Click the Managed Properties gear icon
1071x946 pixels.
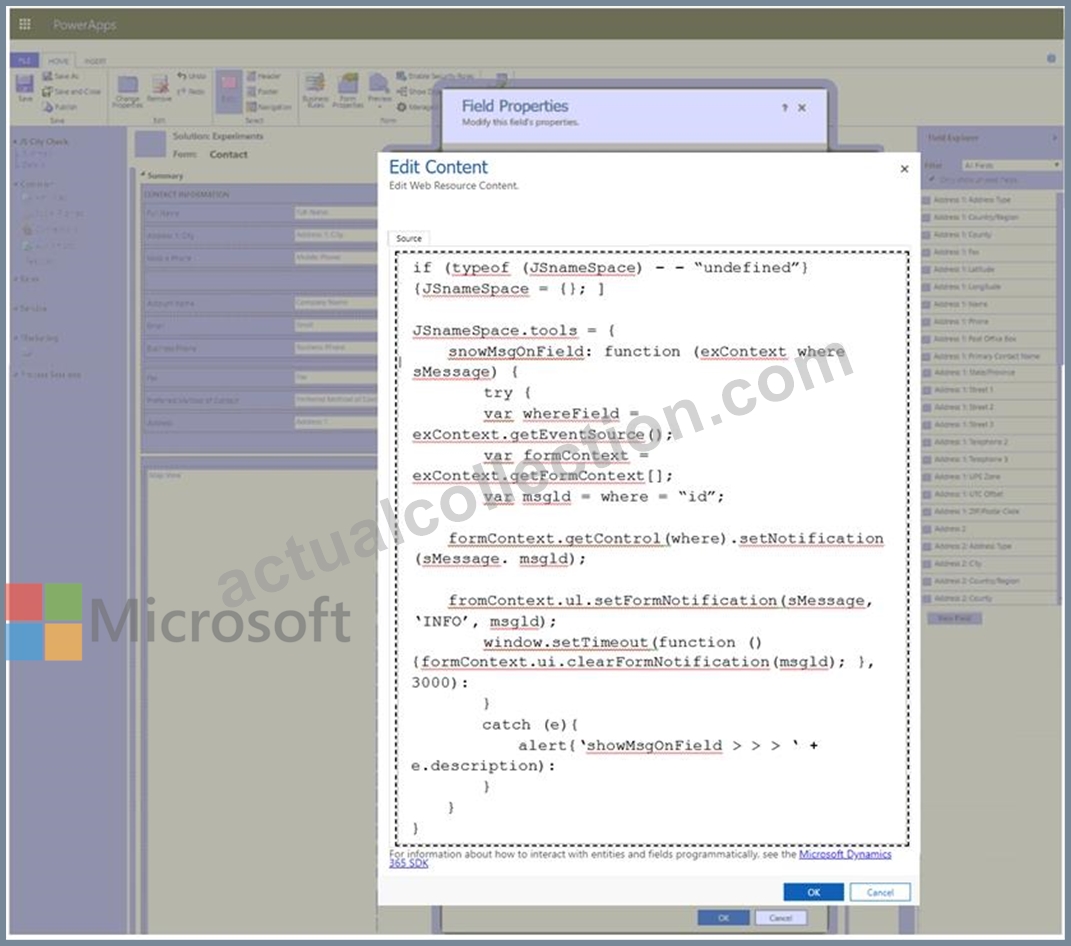(402, 107)
